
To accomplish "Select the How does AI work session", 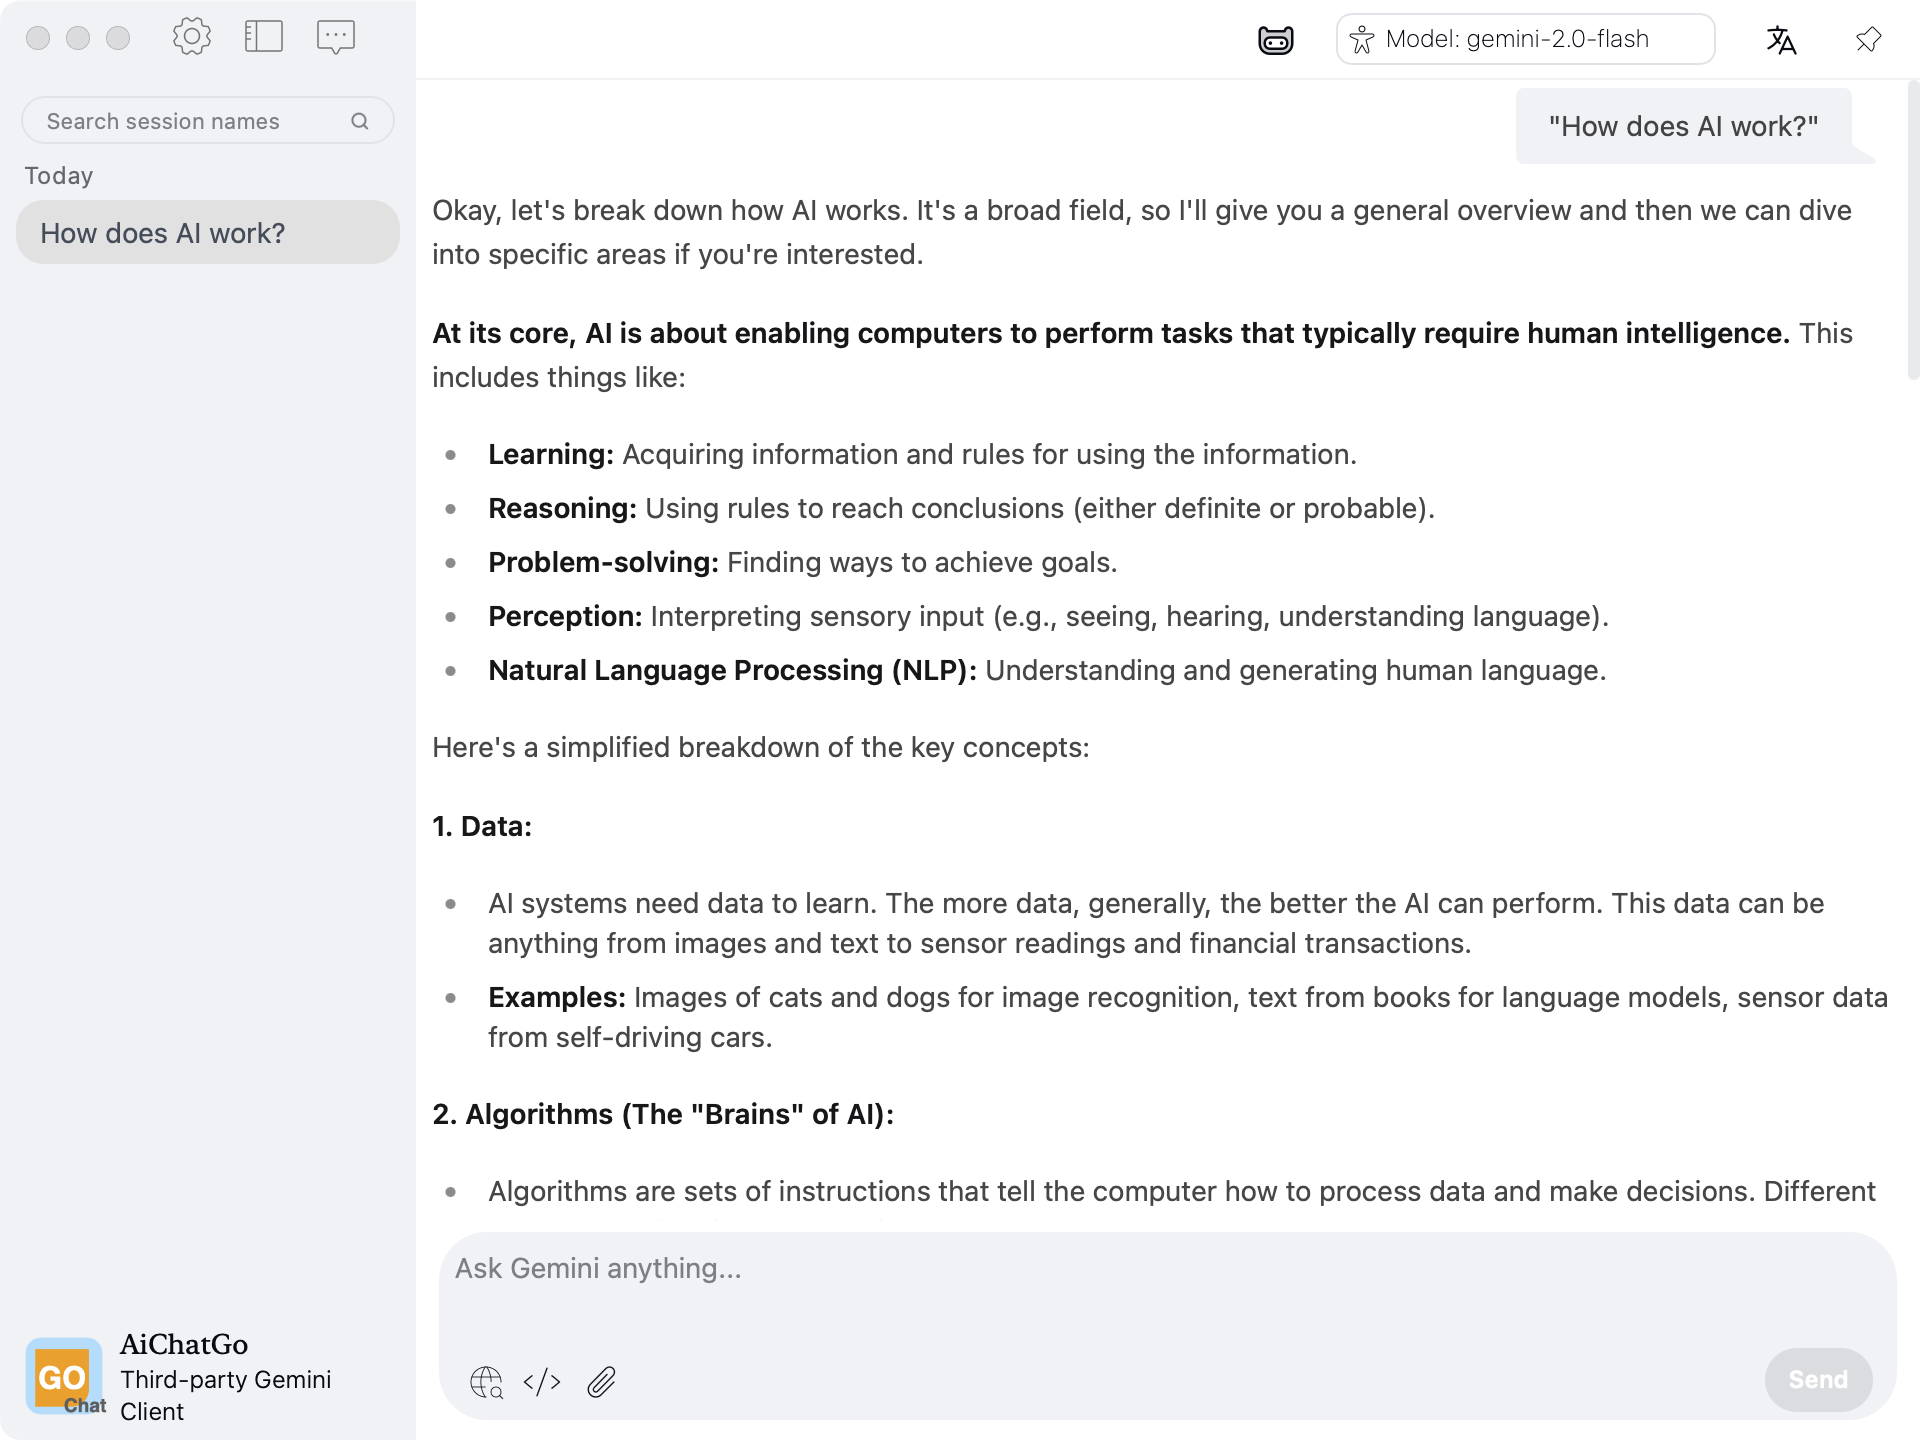I will 208,233.
